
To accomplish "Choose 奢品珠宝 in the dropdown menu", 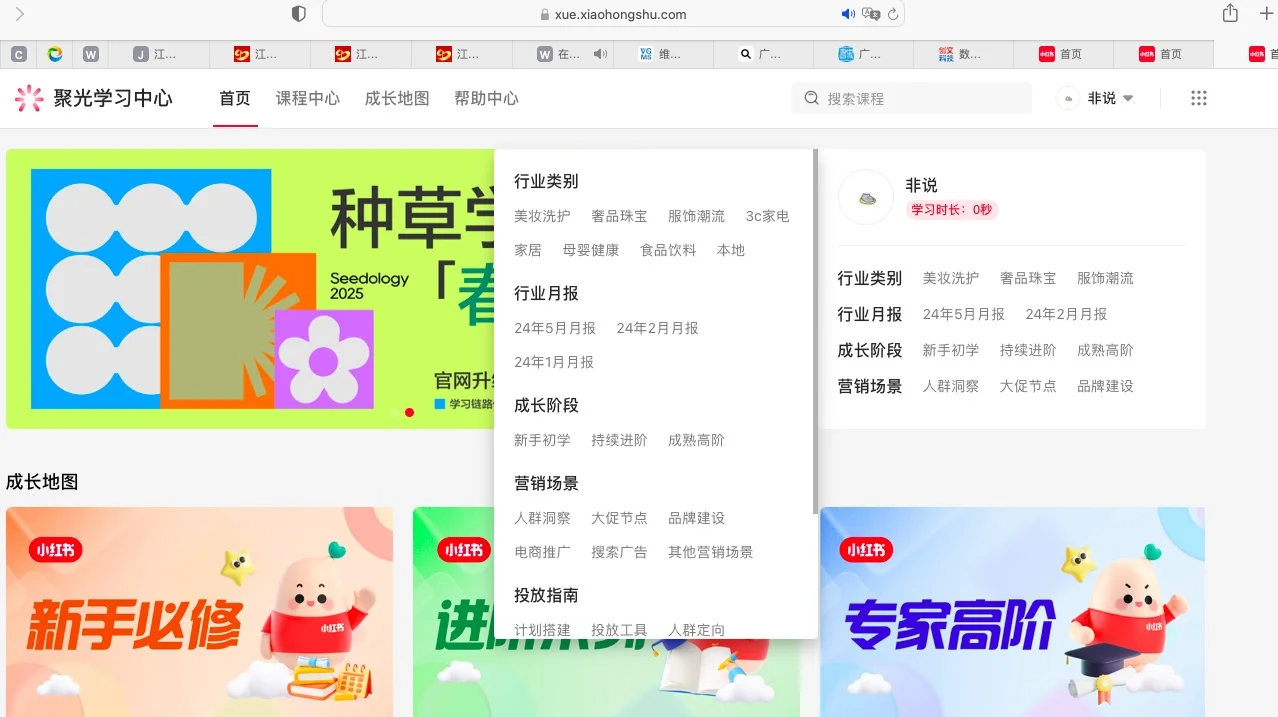I will (619, 216).
